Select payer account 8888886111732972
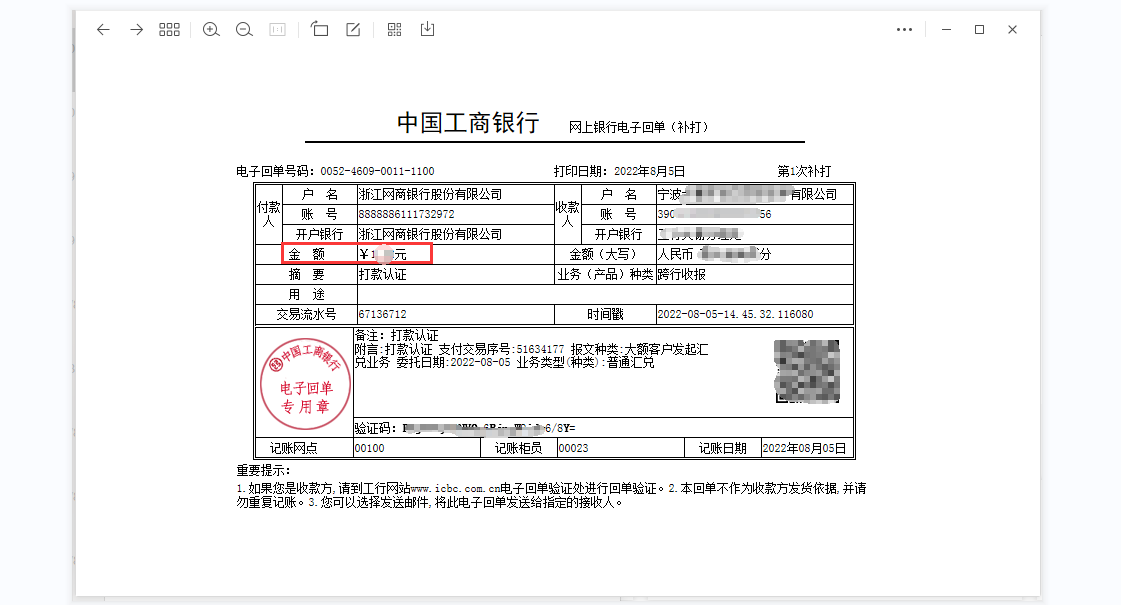This screenshot has height=605, width=1121. click(406, 215)
